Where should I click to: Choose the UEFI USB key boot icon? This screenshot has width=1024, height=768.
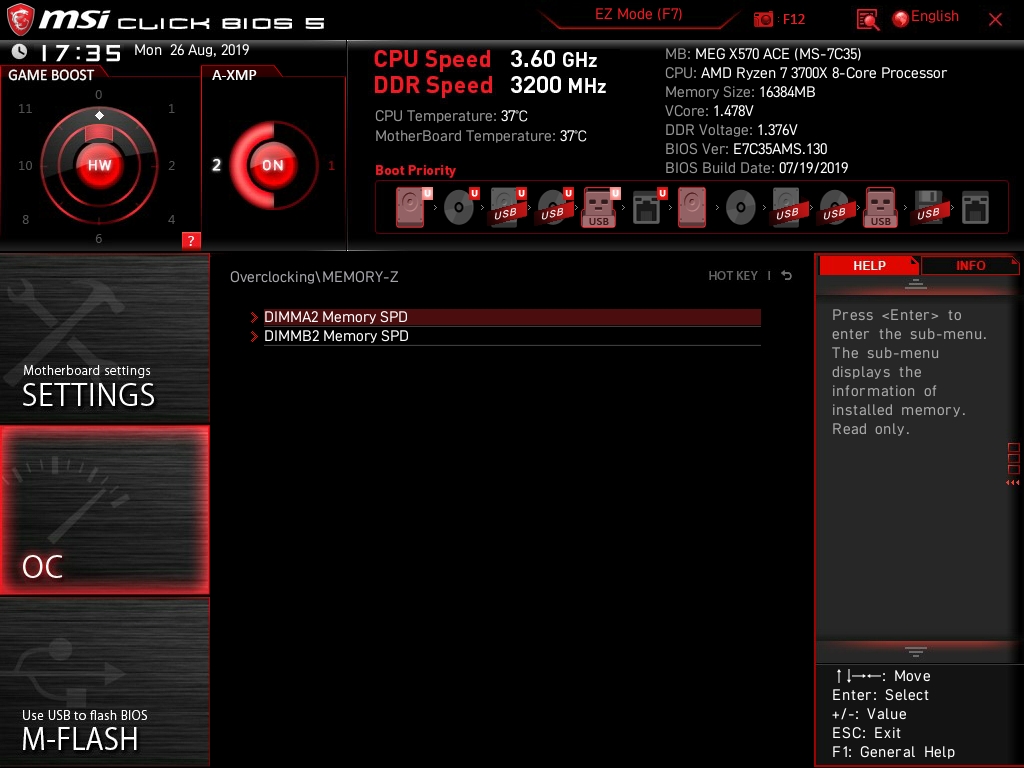[600, 207]
